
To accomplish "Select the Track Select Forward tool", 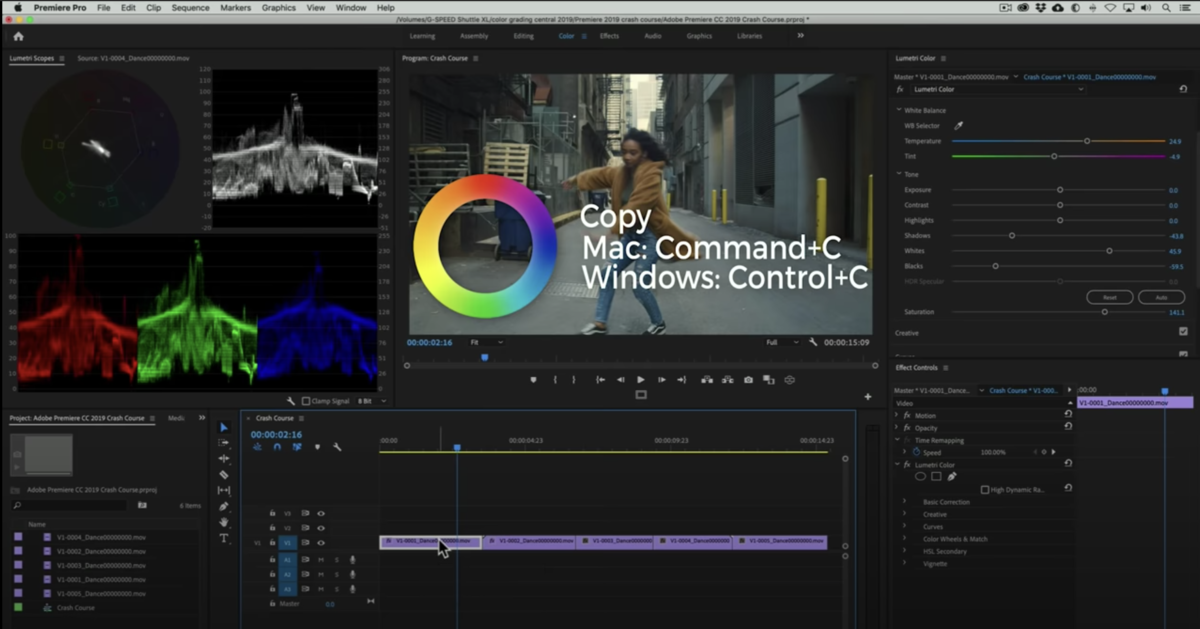I will (224, 442).
